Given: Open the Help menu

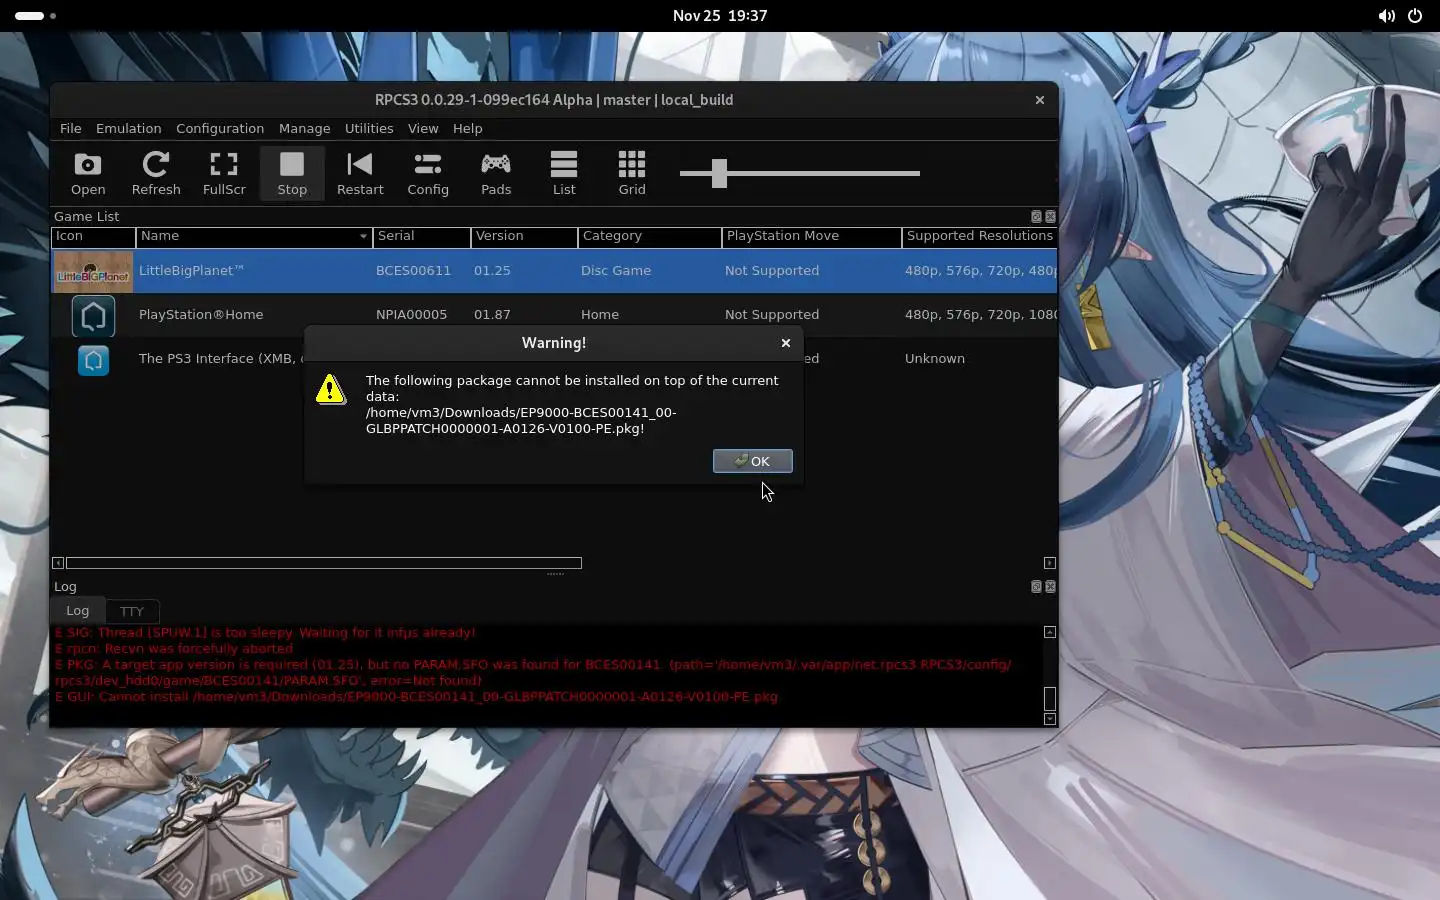Looking at the screenshot, I should 467,128.
